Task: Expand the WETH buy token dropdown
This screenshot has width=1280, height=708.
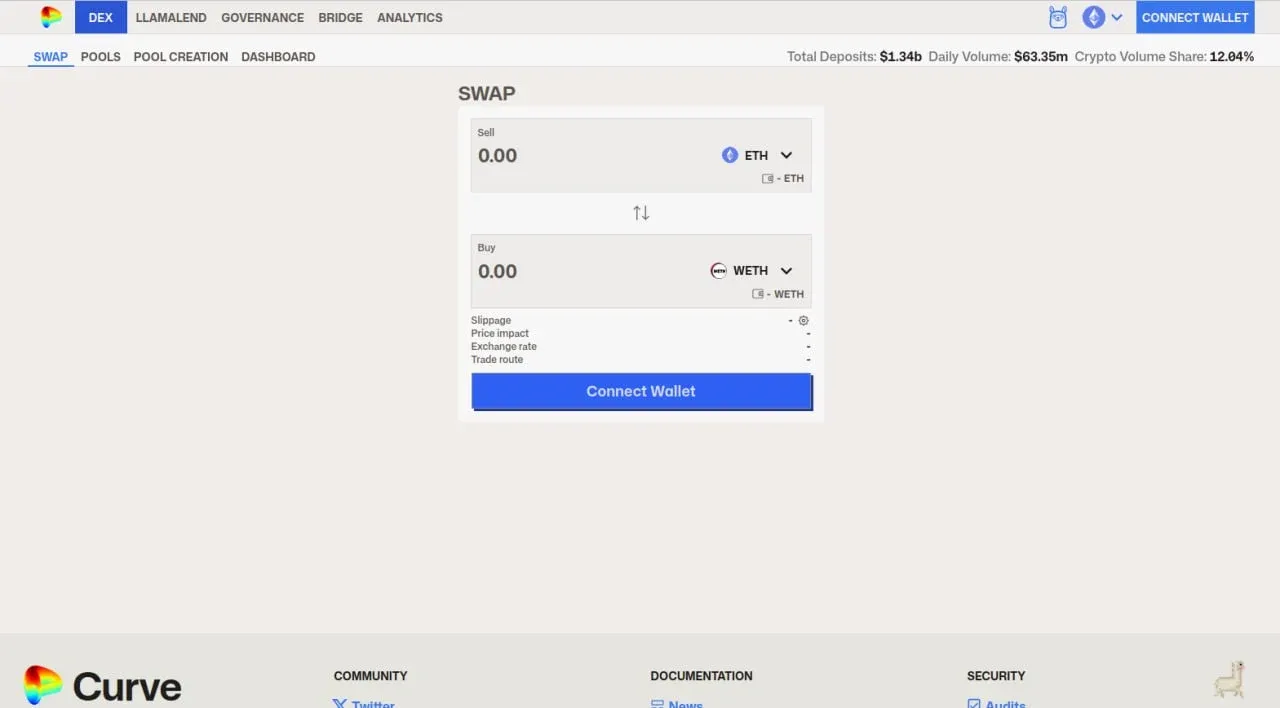Action: (x=786, y=271)
